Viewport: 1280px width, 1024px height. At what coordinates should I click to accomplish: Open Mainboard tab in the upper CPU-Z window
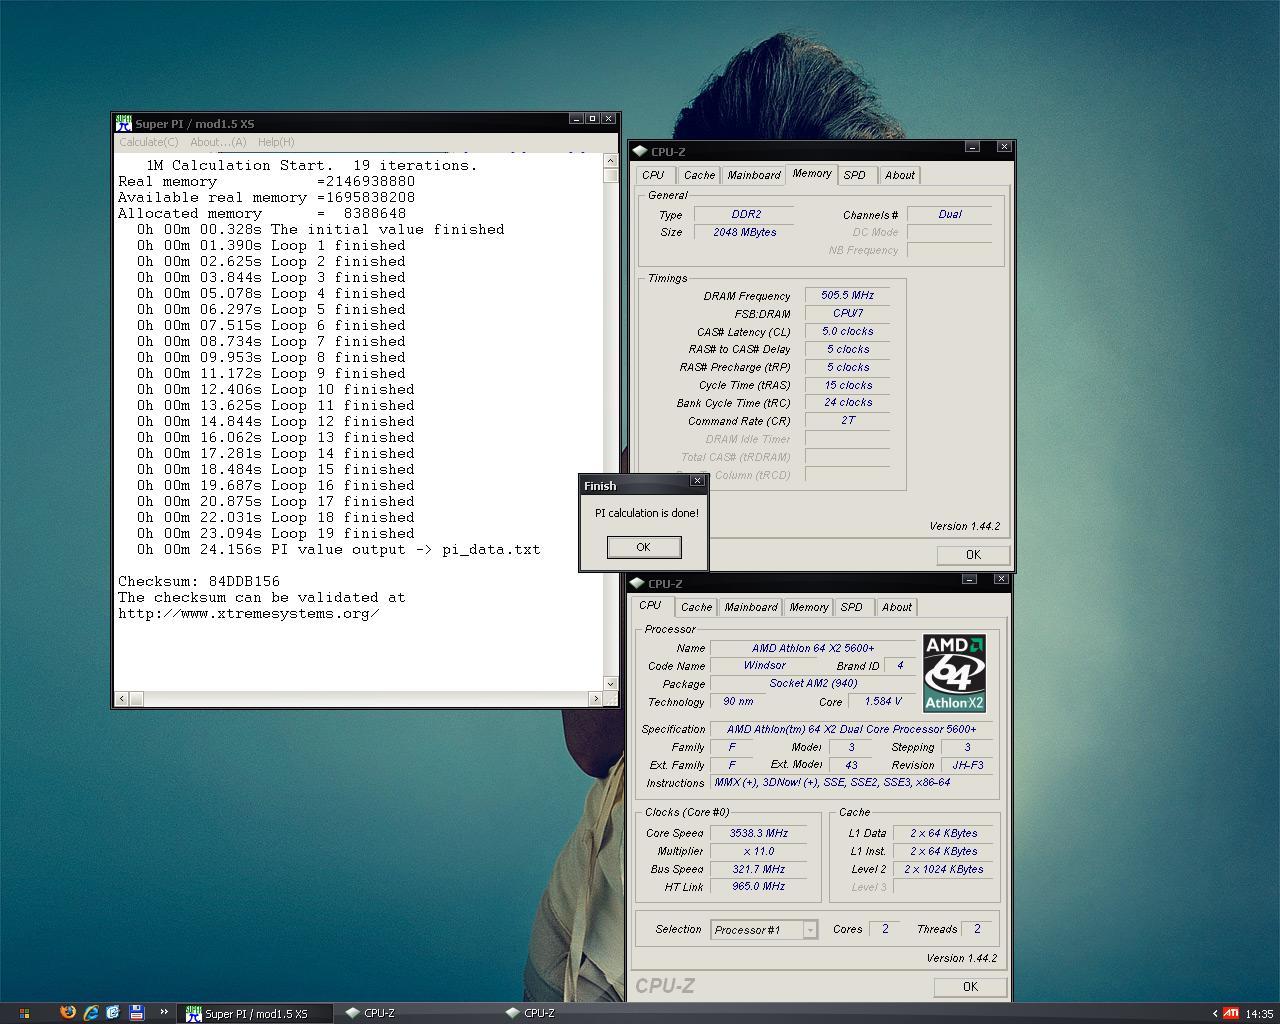pyautogui.click(x=753, y=175)
